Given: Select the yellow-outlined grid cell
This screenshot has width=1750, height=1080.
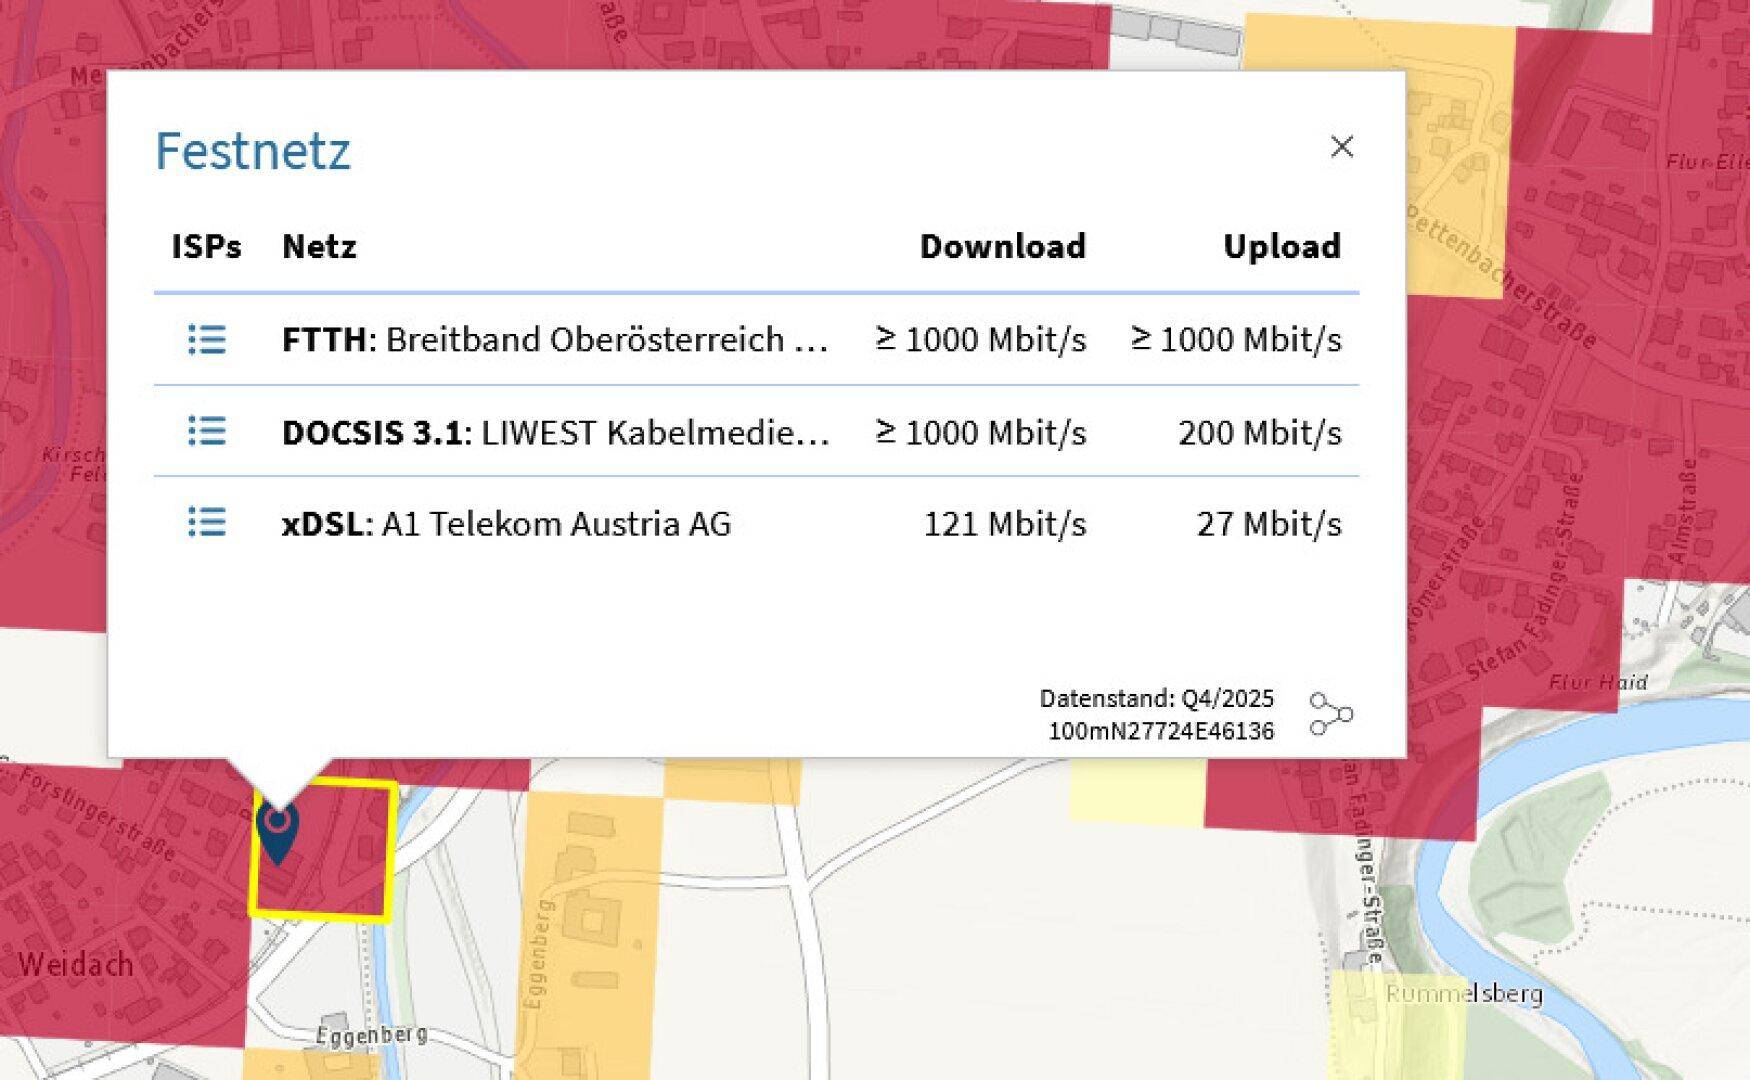Looking at the screenshot, I should [x=322, y=850].
